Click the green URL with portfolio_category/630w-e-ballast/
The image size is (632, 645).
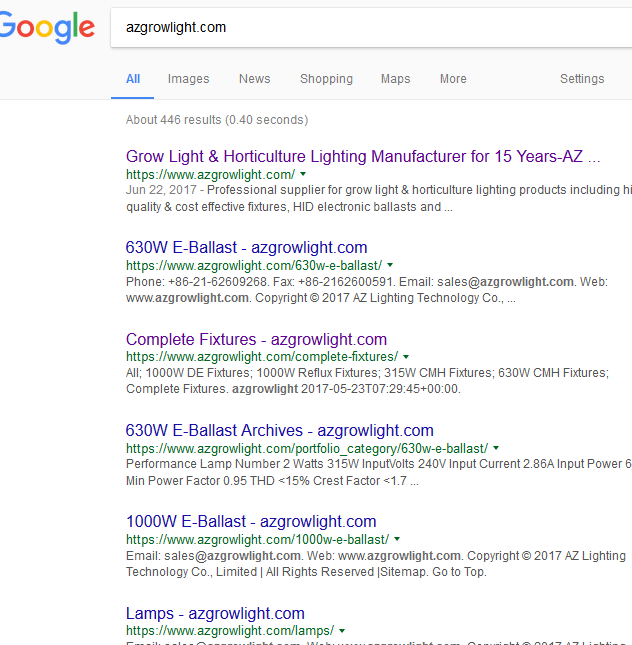pyautogui.click(x=307, y=448)
